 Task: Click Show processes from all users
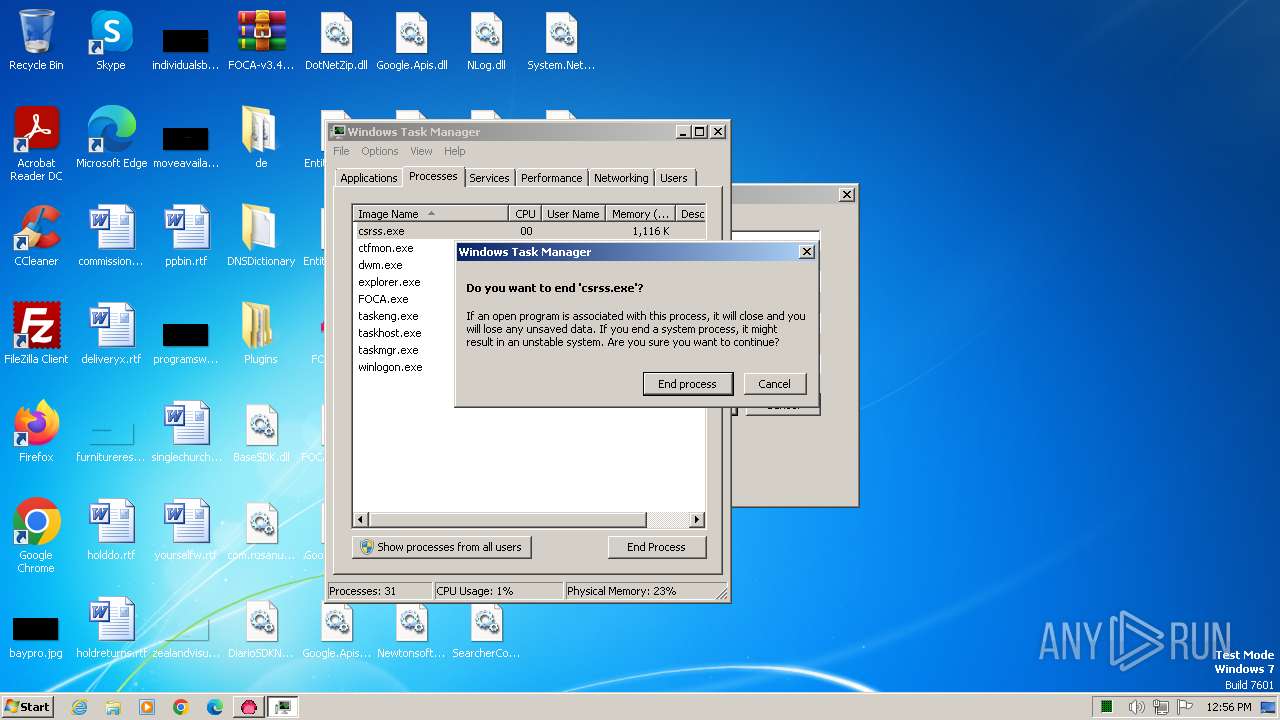coord(441,547)
